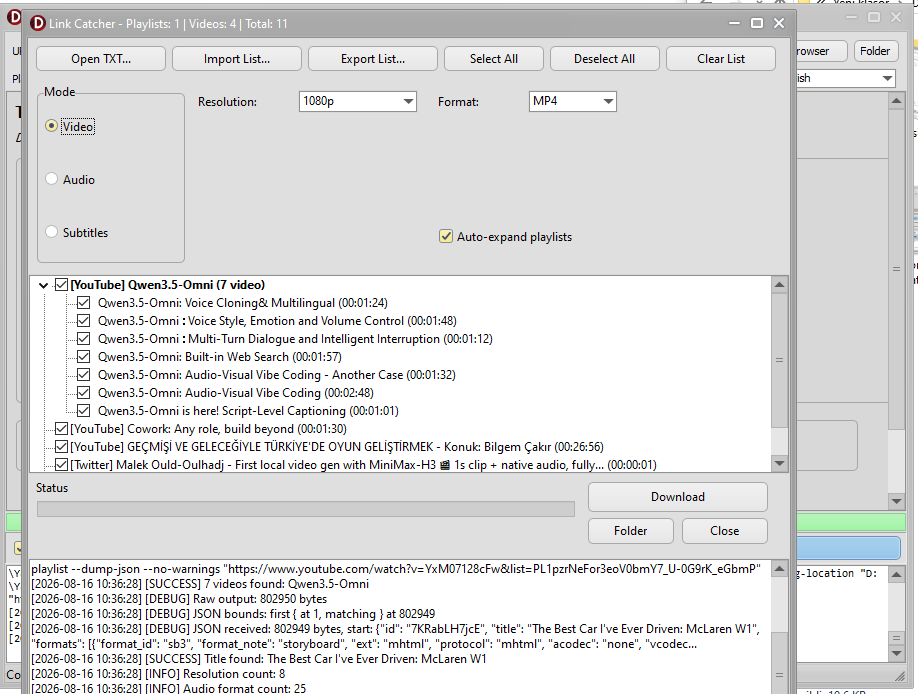Clear List button
Viewport: 918px width, 694px height.
(x=721, y=59)
